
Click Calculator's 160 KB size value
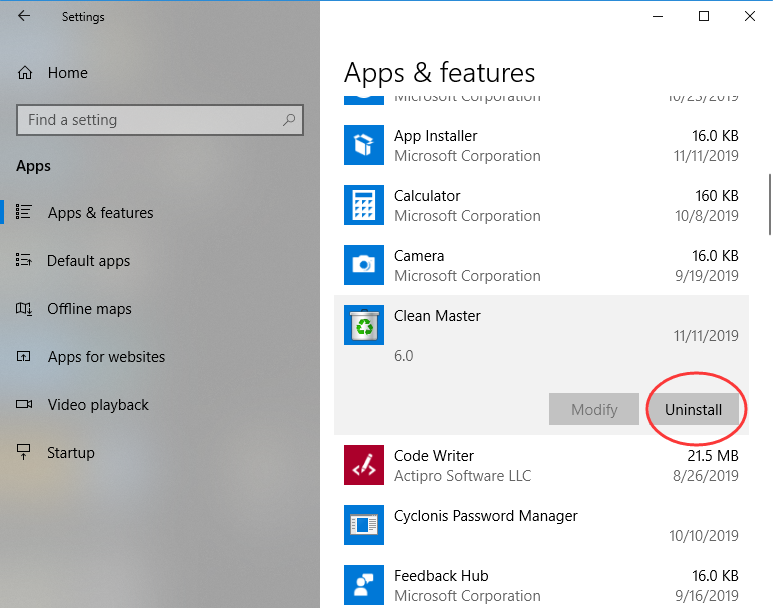tap(717, 196)
